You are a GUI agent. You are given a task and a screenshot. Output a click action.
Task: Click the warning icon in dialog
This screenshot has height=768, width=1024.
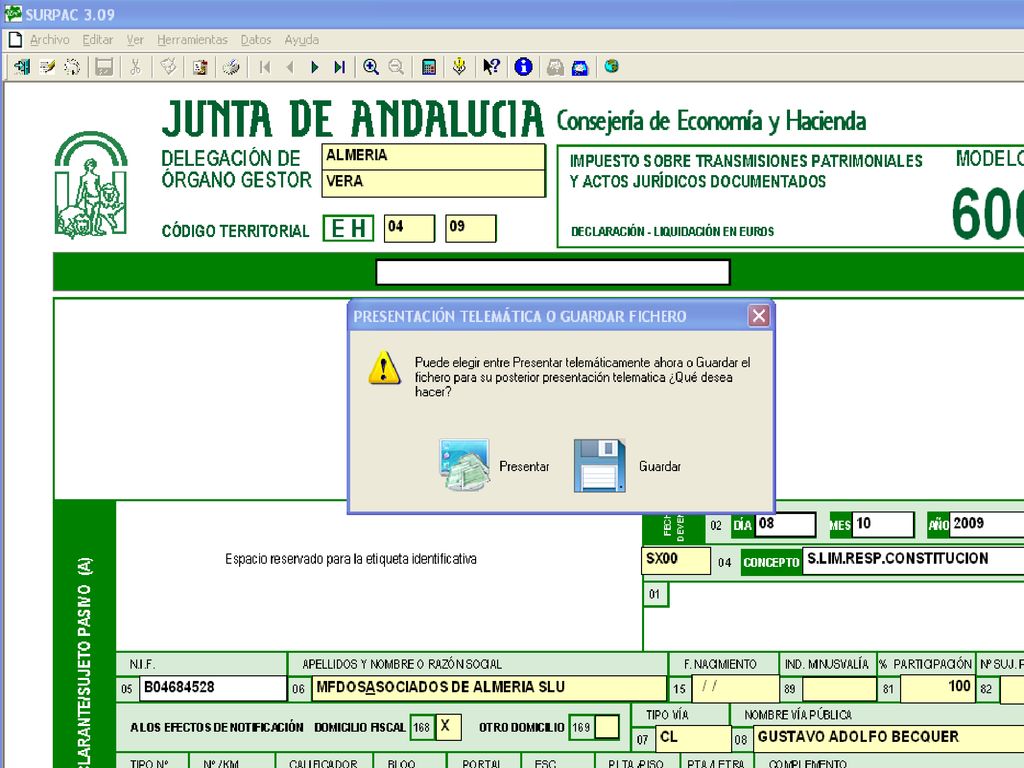tap(384, 368)
